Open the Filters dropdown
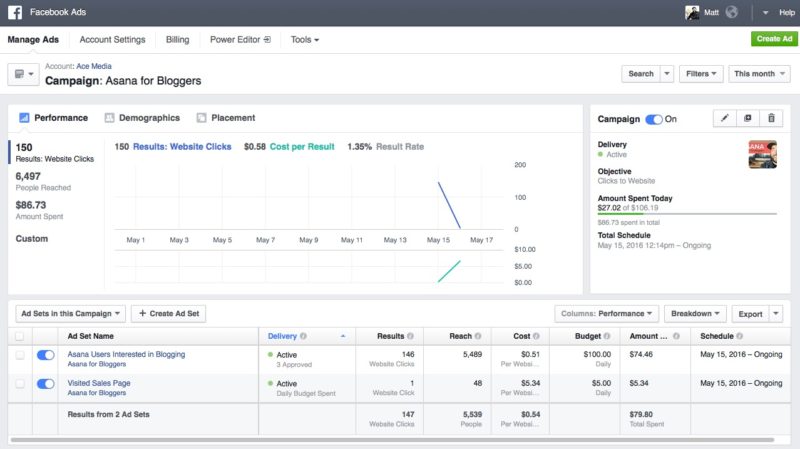 pyautogui.click(x=701, y=74)
